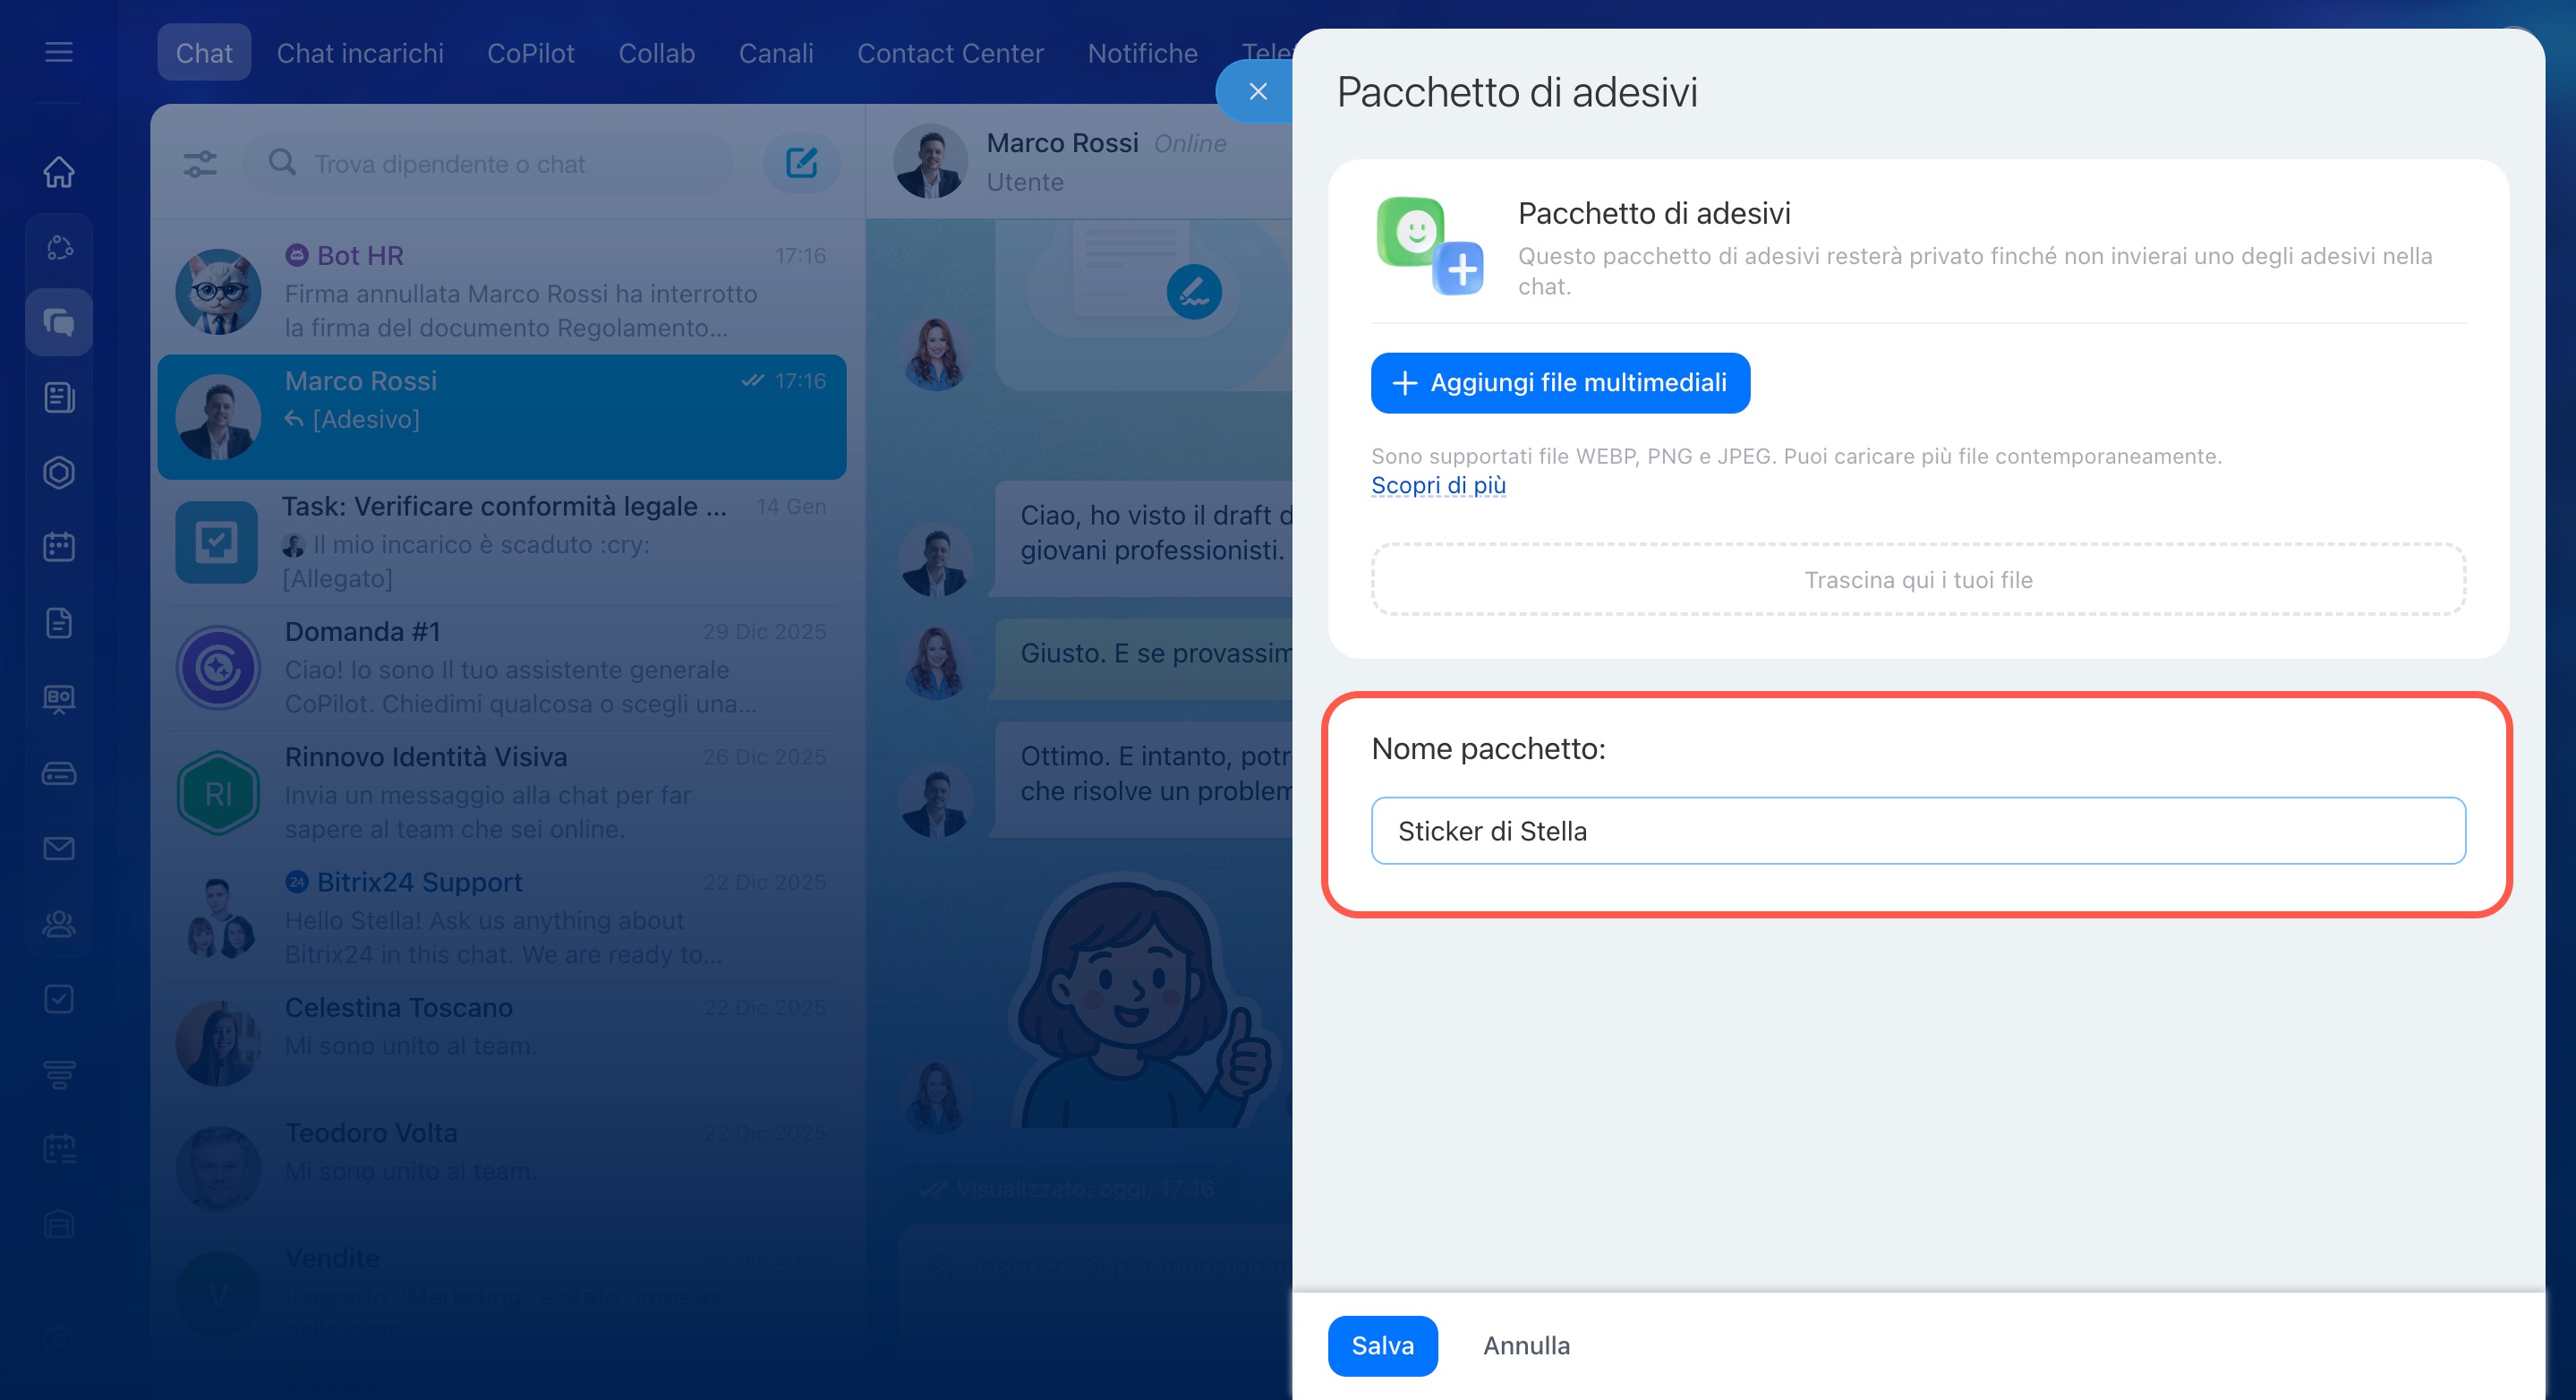Viewport: 2576px width, 1400px height.
Task: Open the hamburger main menu
Action: coord(59,52)
